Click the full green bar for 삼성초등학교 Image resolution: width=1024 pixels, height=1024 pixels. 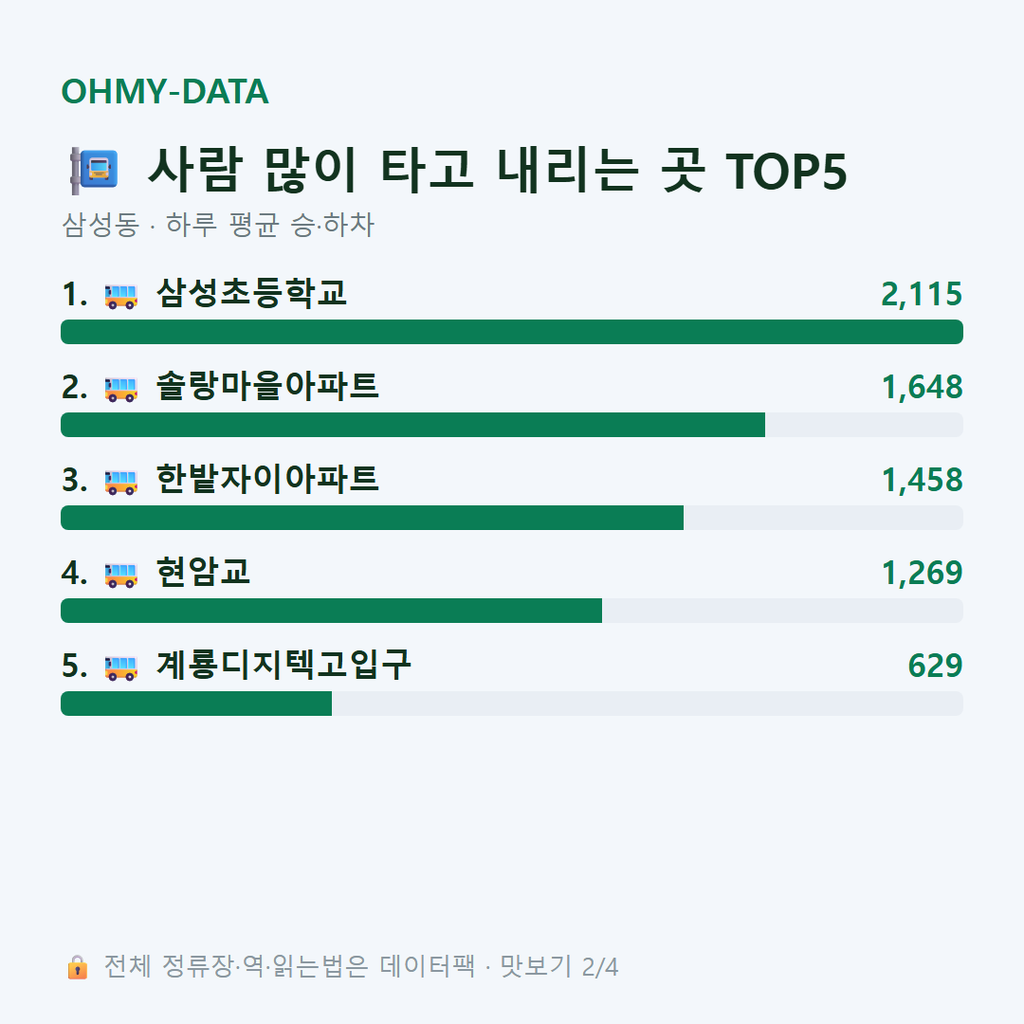(512, 332)
